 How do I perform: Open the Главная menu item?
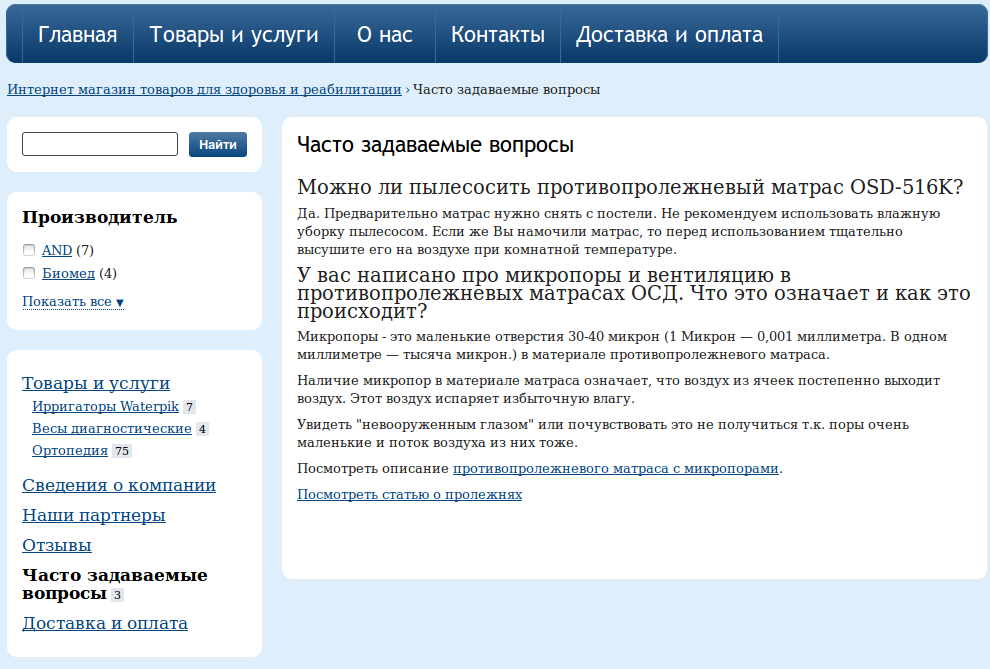tap(78, 34)
